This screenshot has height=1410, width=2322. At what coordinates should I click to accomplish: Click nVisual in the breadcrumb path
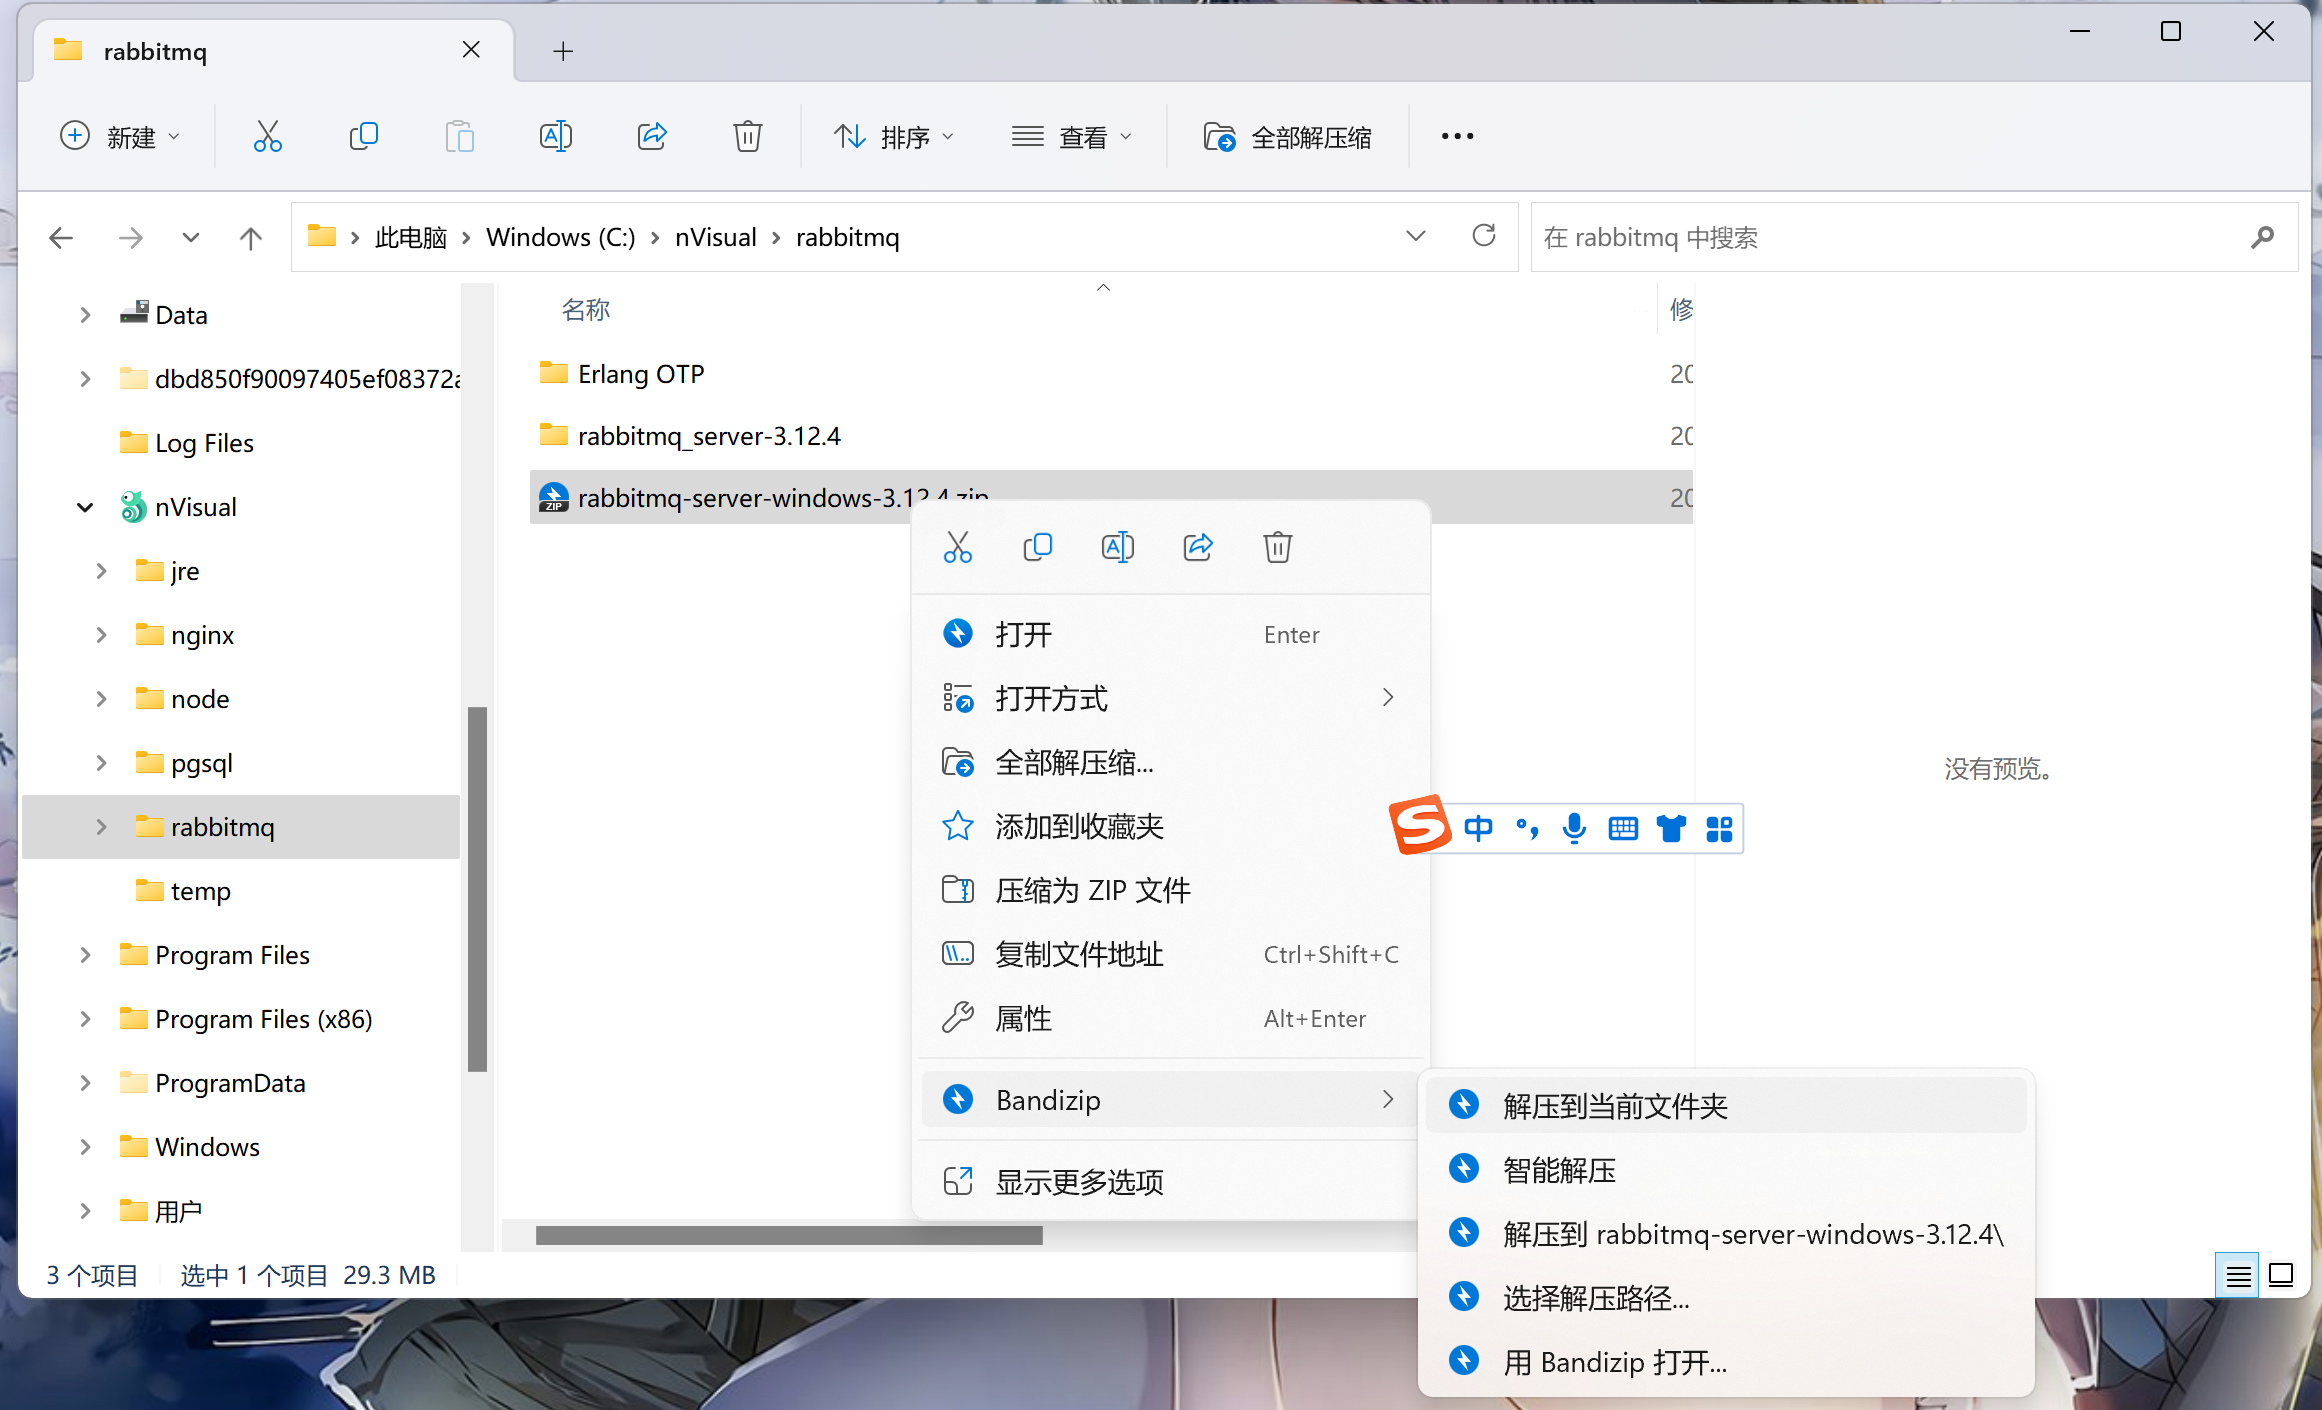[715, 237]
